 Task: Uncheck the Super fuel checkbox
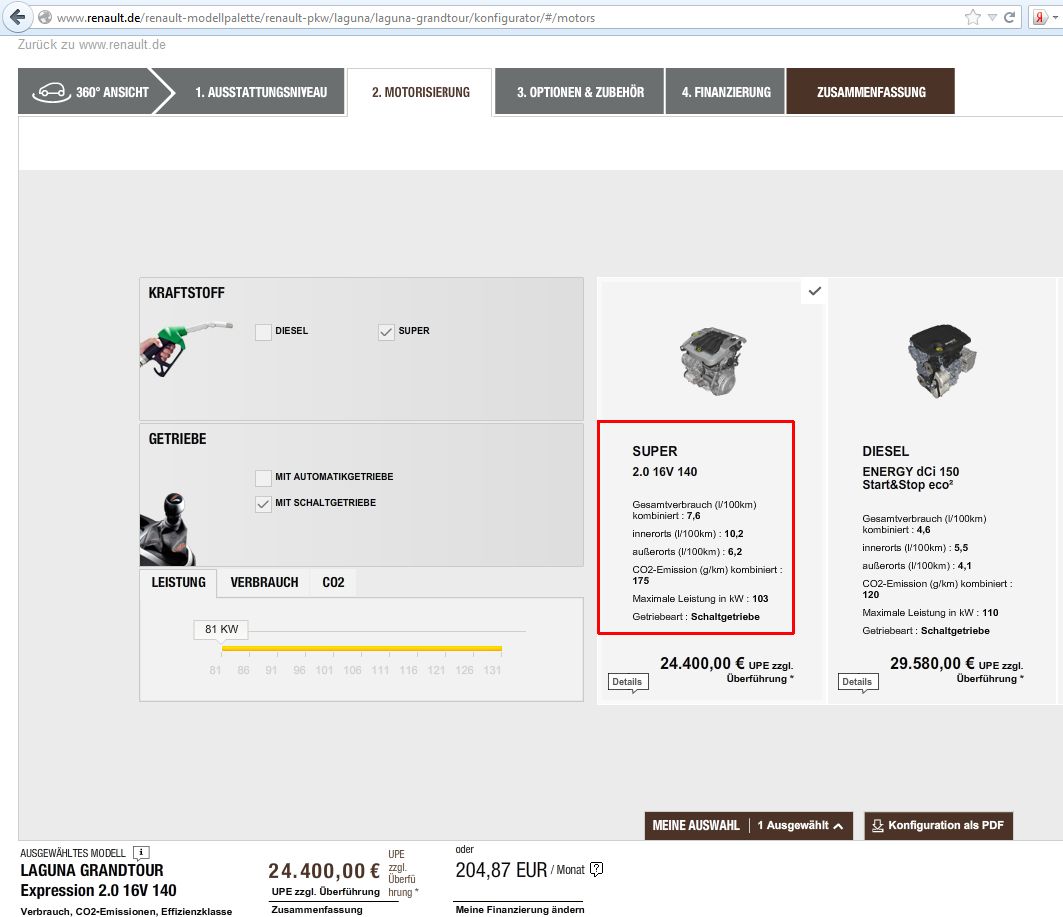(386, 332)
